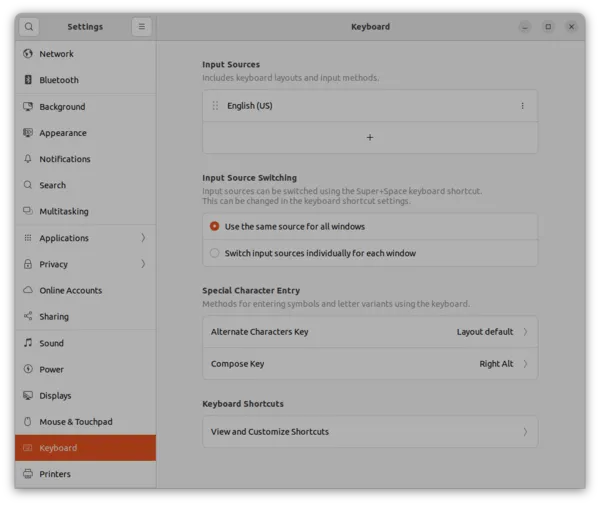600x505 pixels.
Task: Open Sharing settings label
Action: pos(54,317)
